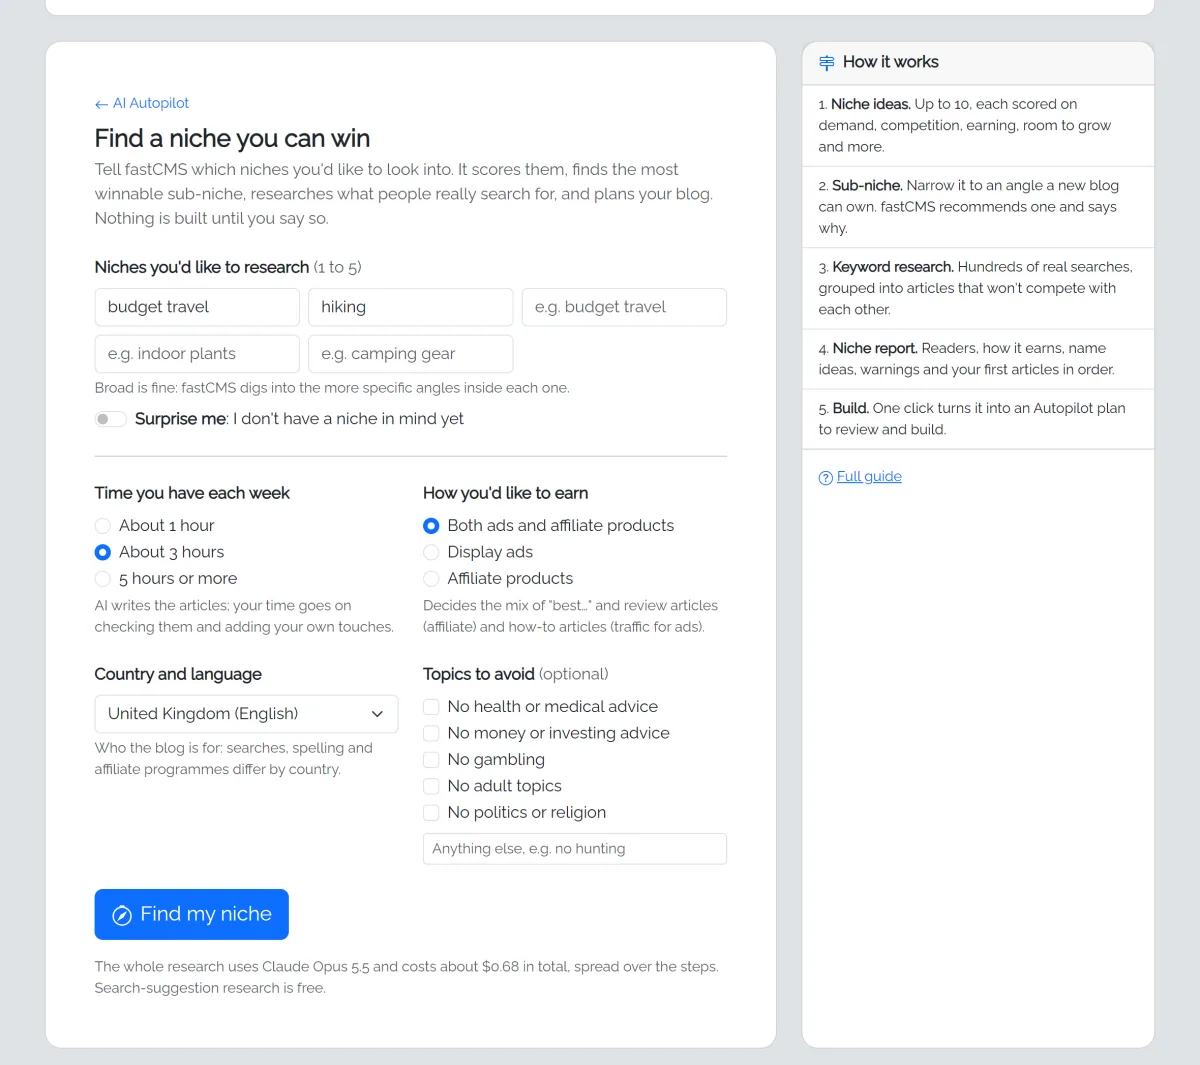Select the Affiliate products earning option
Image resolution: width=1200 pixels, height=1065 pixels.
(431, 579)
